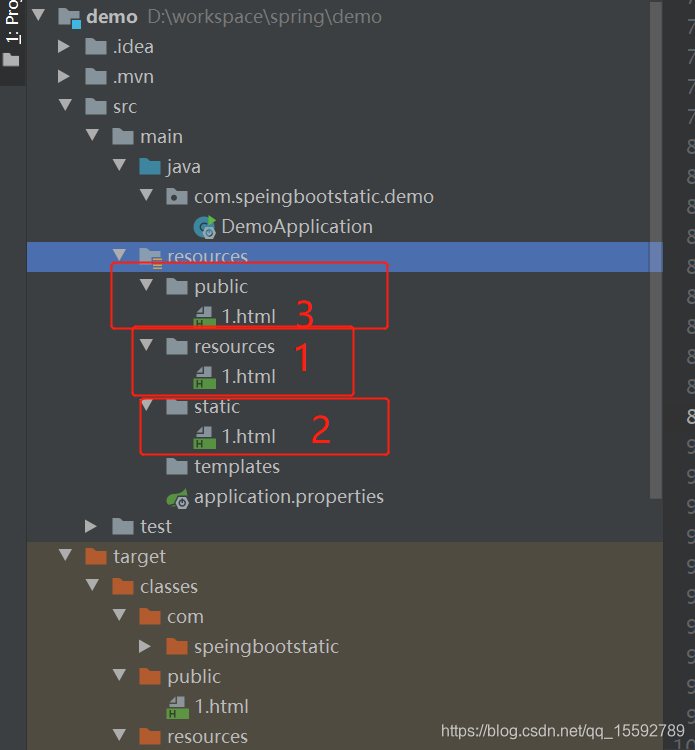Click the resources root folder icon
The height and width of the screenshot is (750, 695).
151,258
